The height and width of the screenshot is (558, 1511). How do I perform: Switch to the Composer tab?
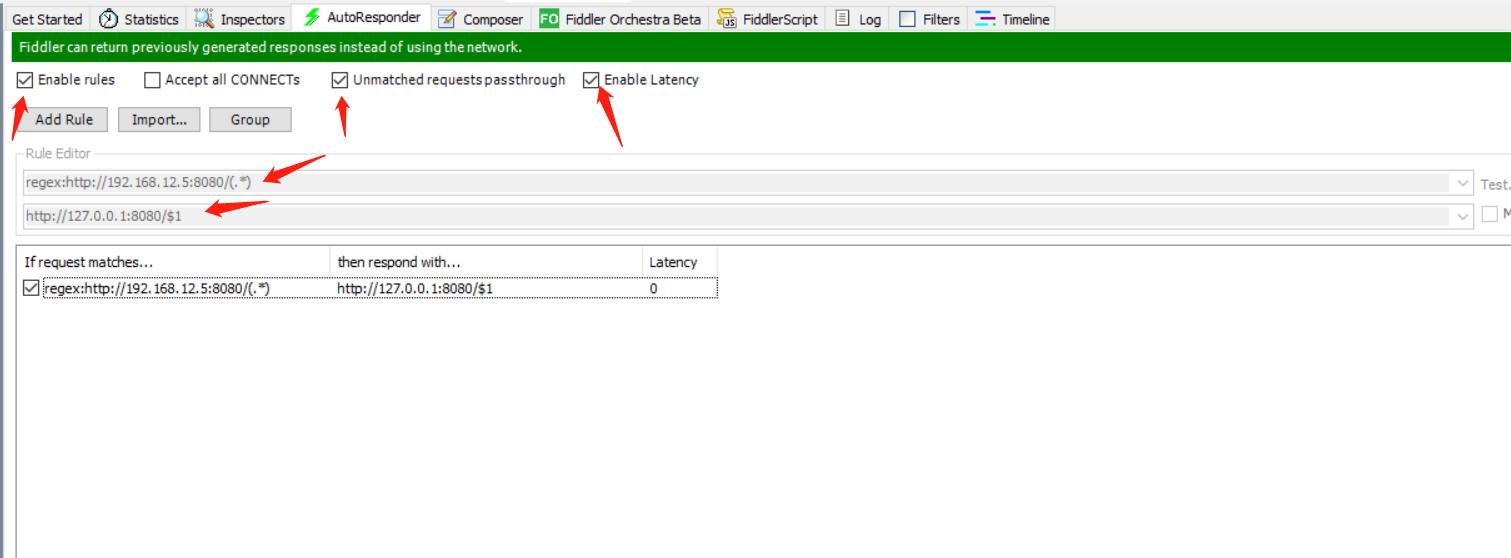(481, 19)
